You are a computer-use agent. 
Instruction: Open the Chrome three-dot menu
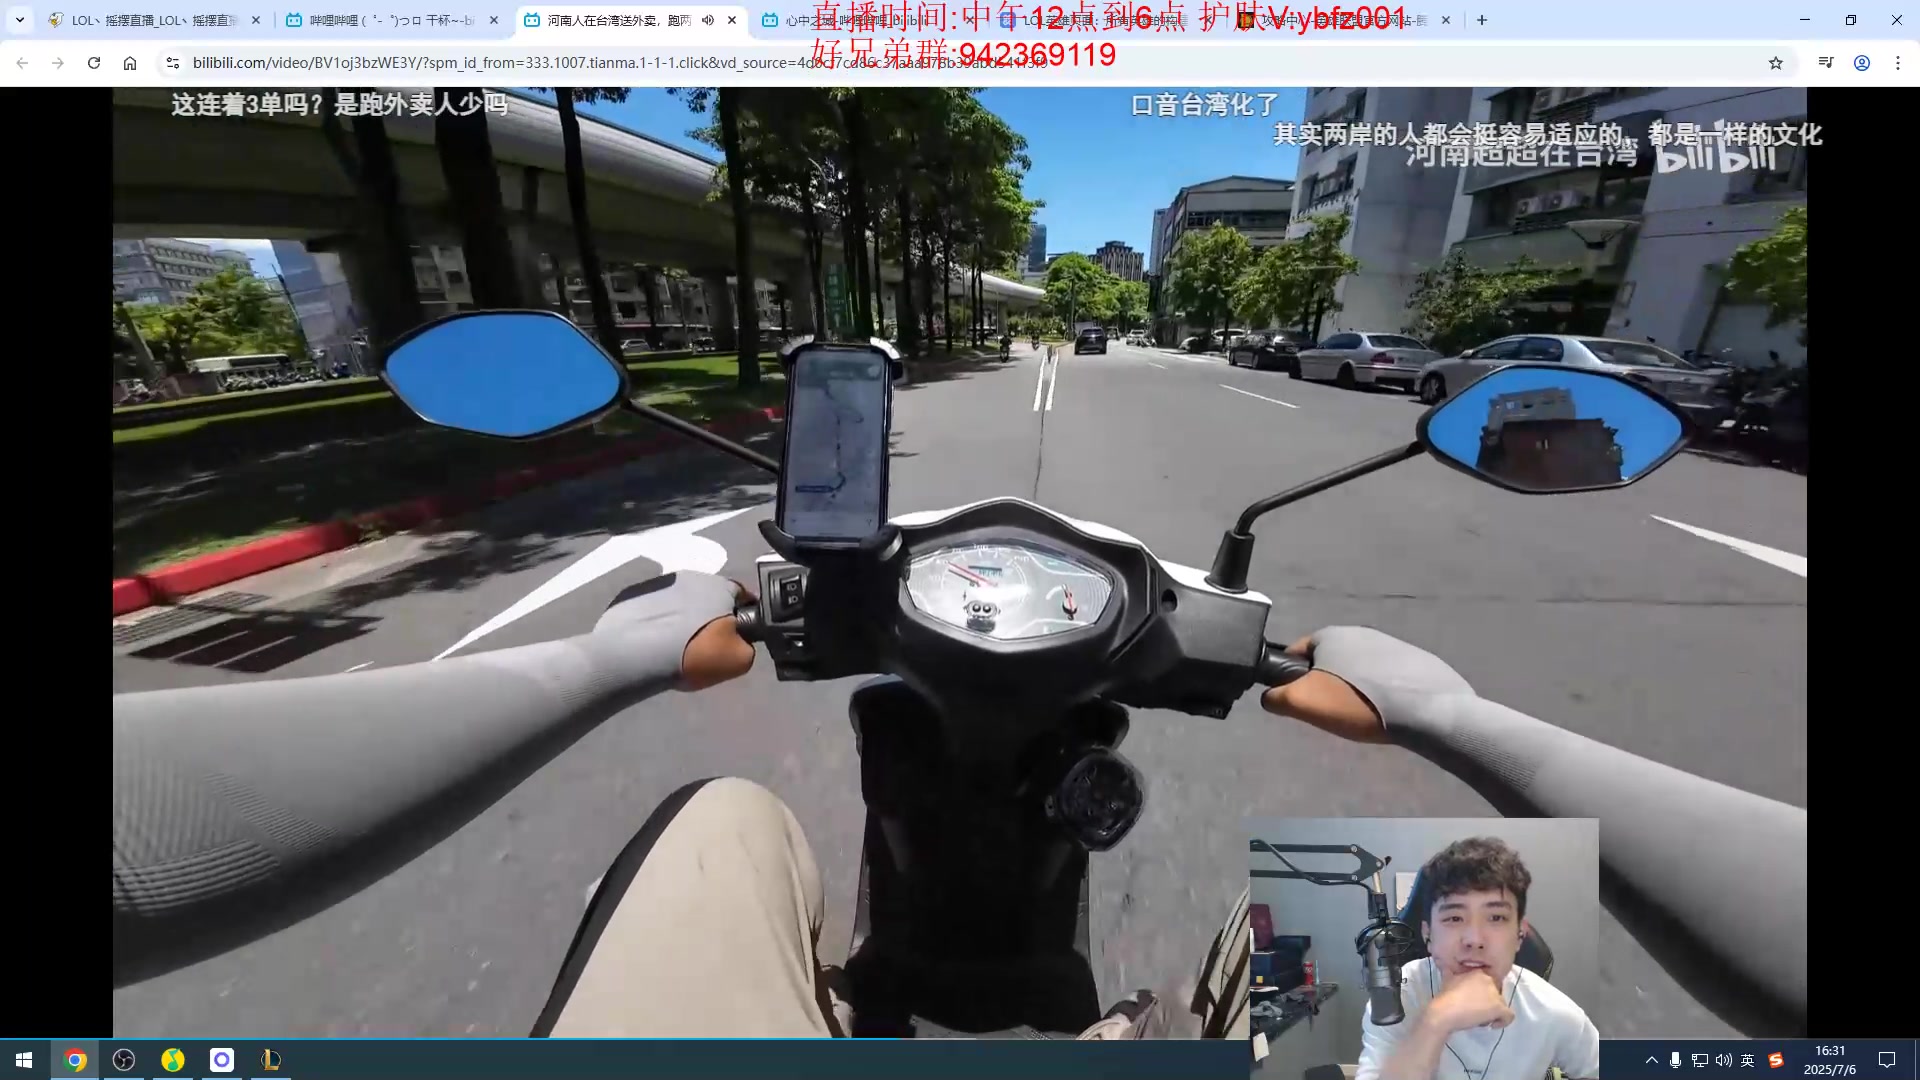click(1898, 63)
